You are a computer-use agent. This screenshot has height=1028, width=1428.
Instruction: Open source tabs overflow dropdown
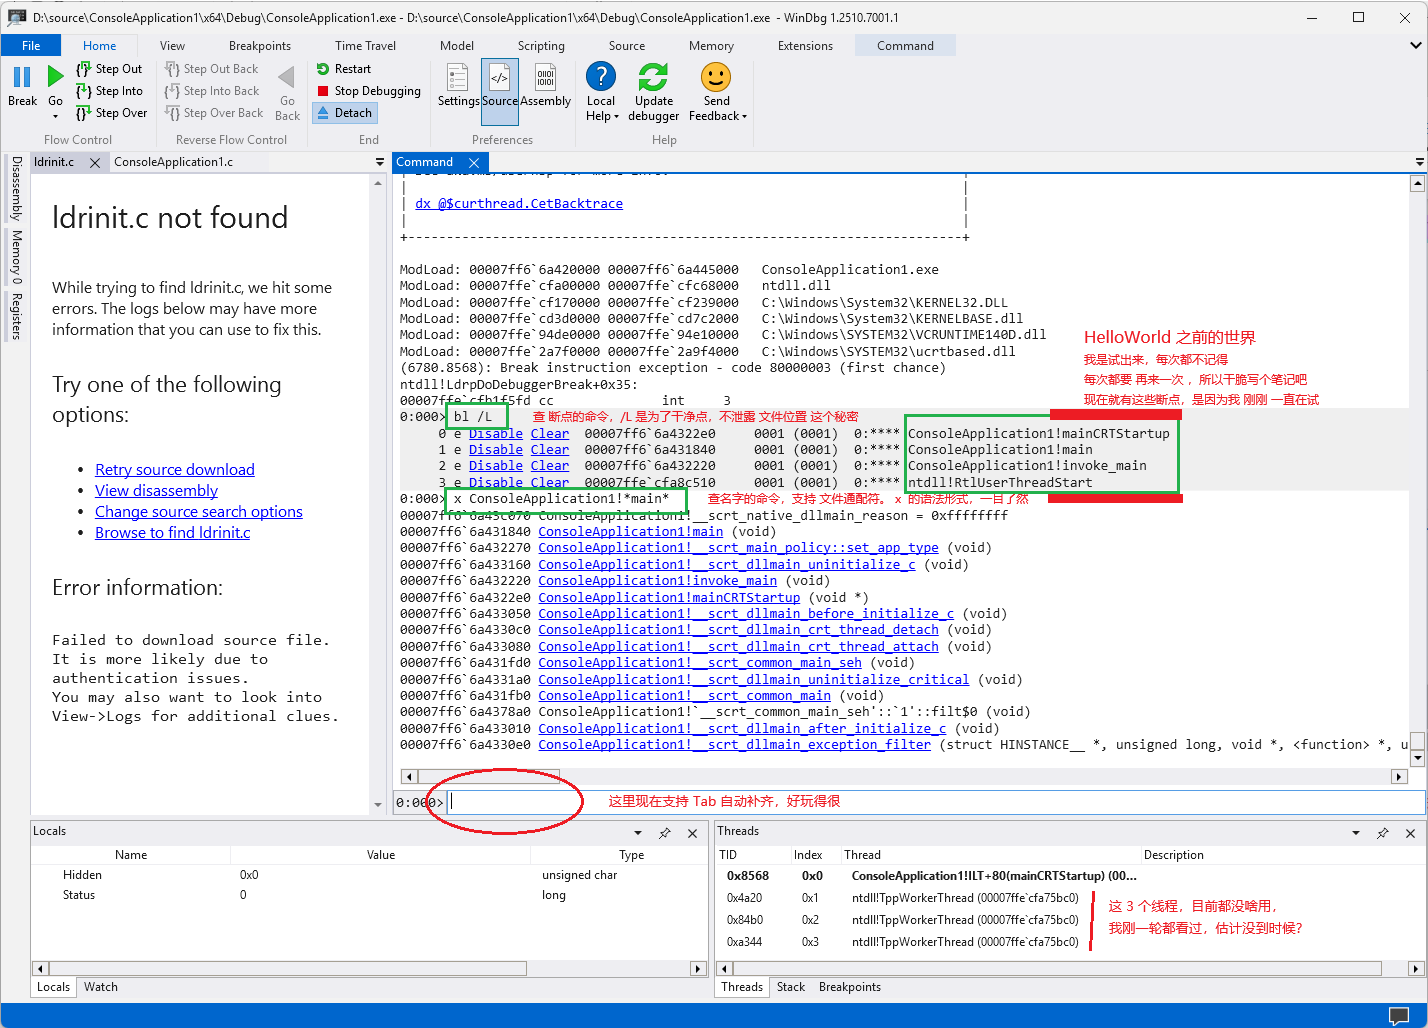click(x=380, y=162)
